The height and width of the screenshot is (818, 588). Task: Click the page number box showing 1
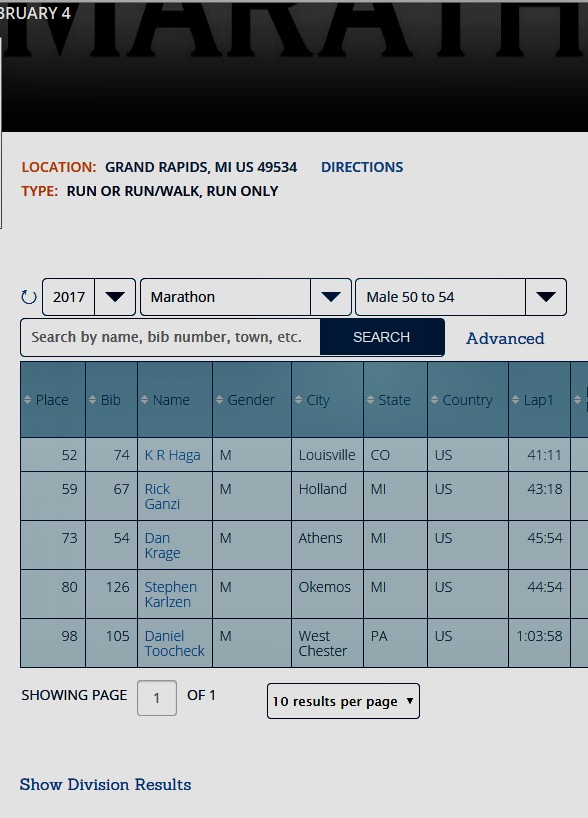tap(157, 698)
